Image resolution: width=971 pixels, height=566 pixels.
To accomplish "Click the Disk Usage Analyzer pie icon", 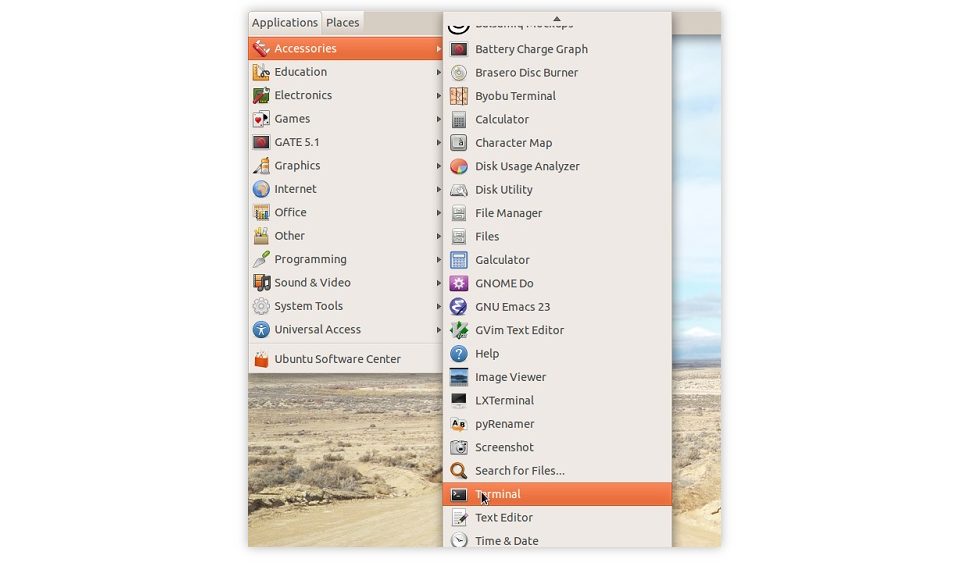I will [x=459, y=166].
